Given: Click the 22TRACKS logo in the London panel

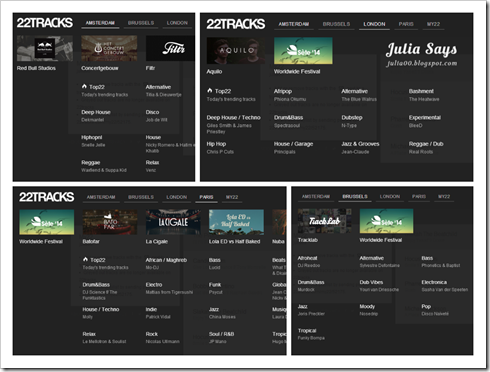Looking at the screenshot, I should (x=236, y=24).
